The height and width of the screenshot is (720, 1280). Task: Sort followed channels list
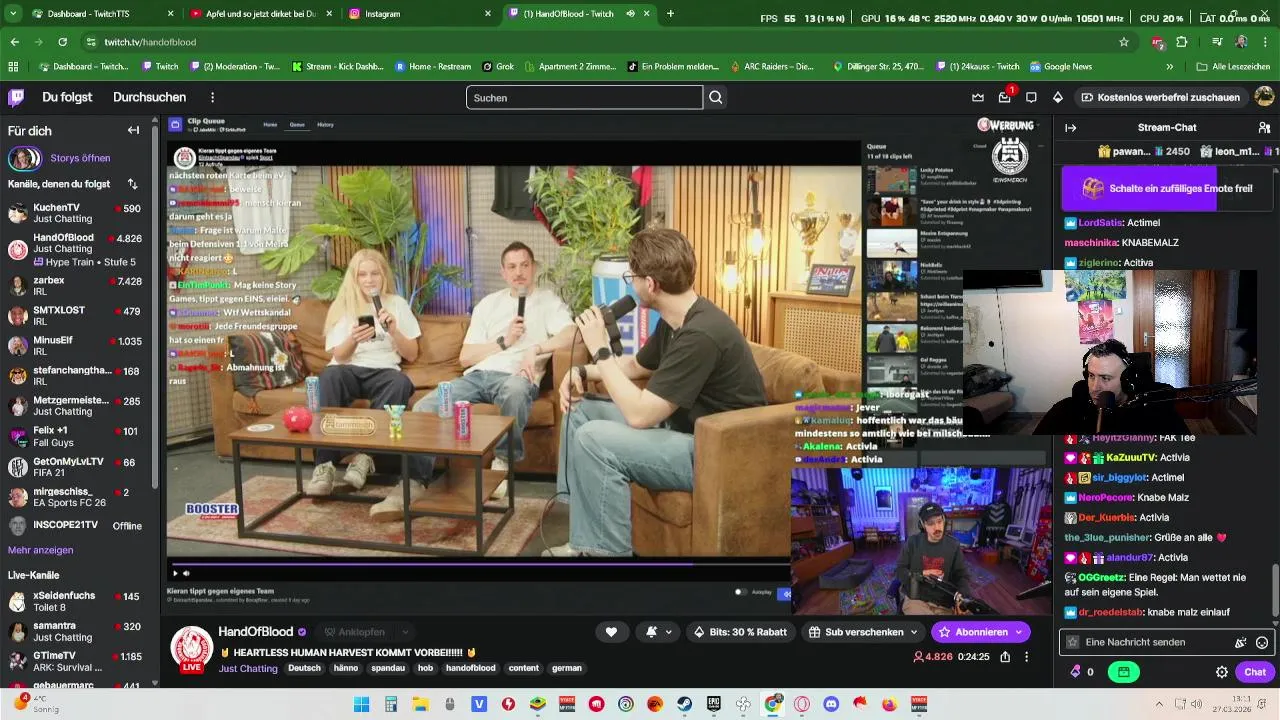[132, 184]
